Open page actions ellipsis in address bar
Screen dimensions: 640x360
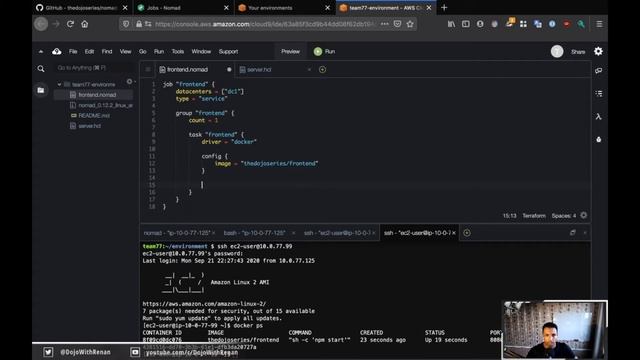384,24
